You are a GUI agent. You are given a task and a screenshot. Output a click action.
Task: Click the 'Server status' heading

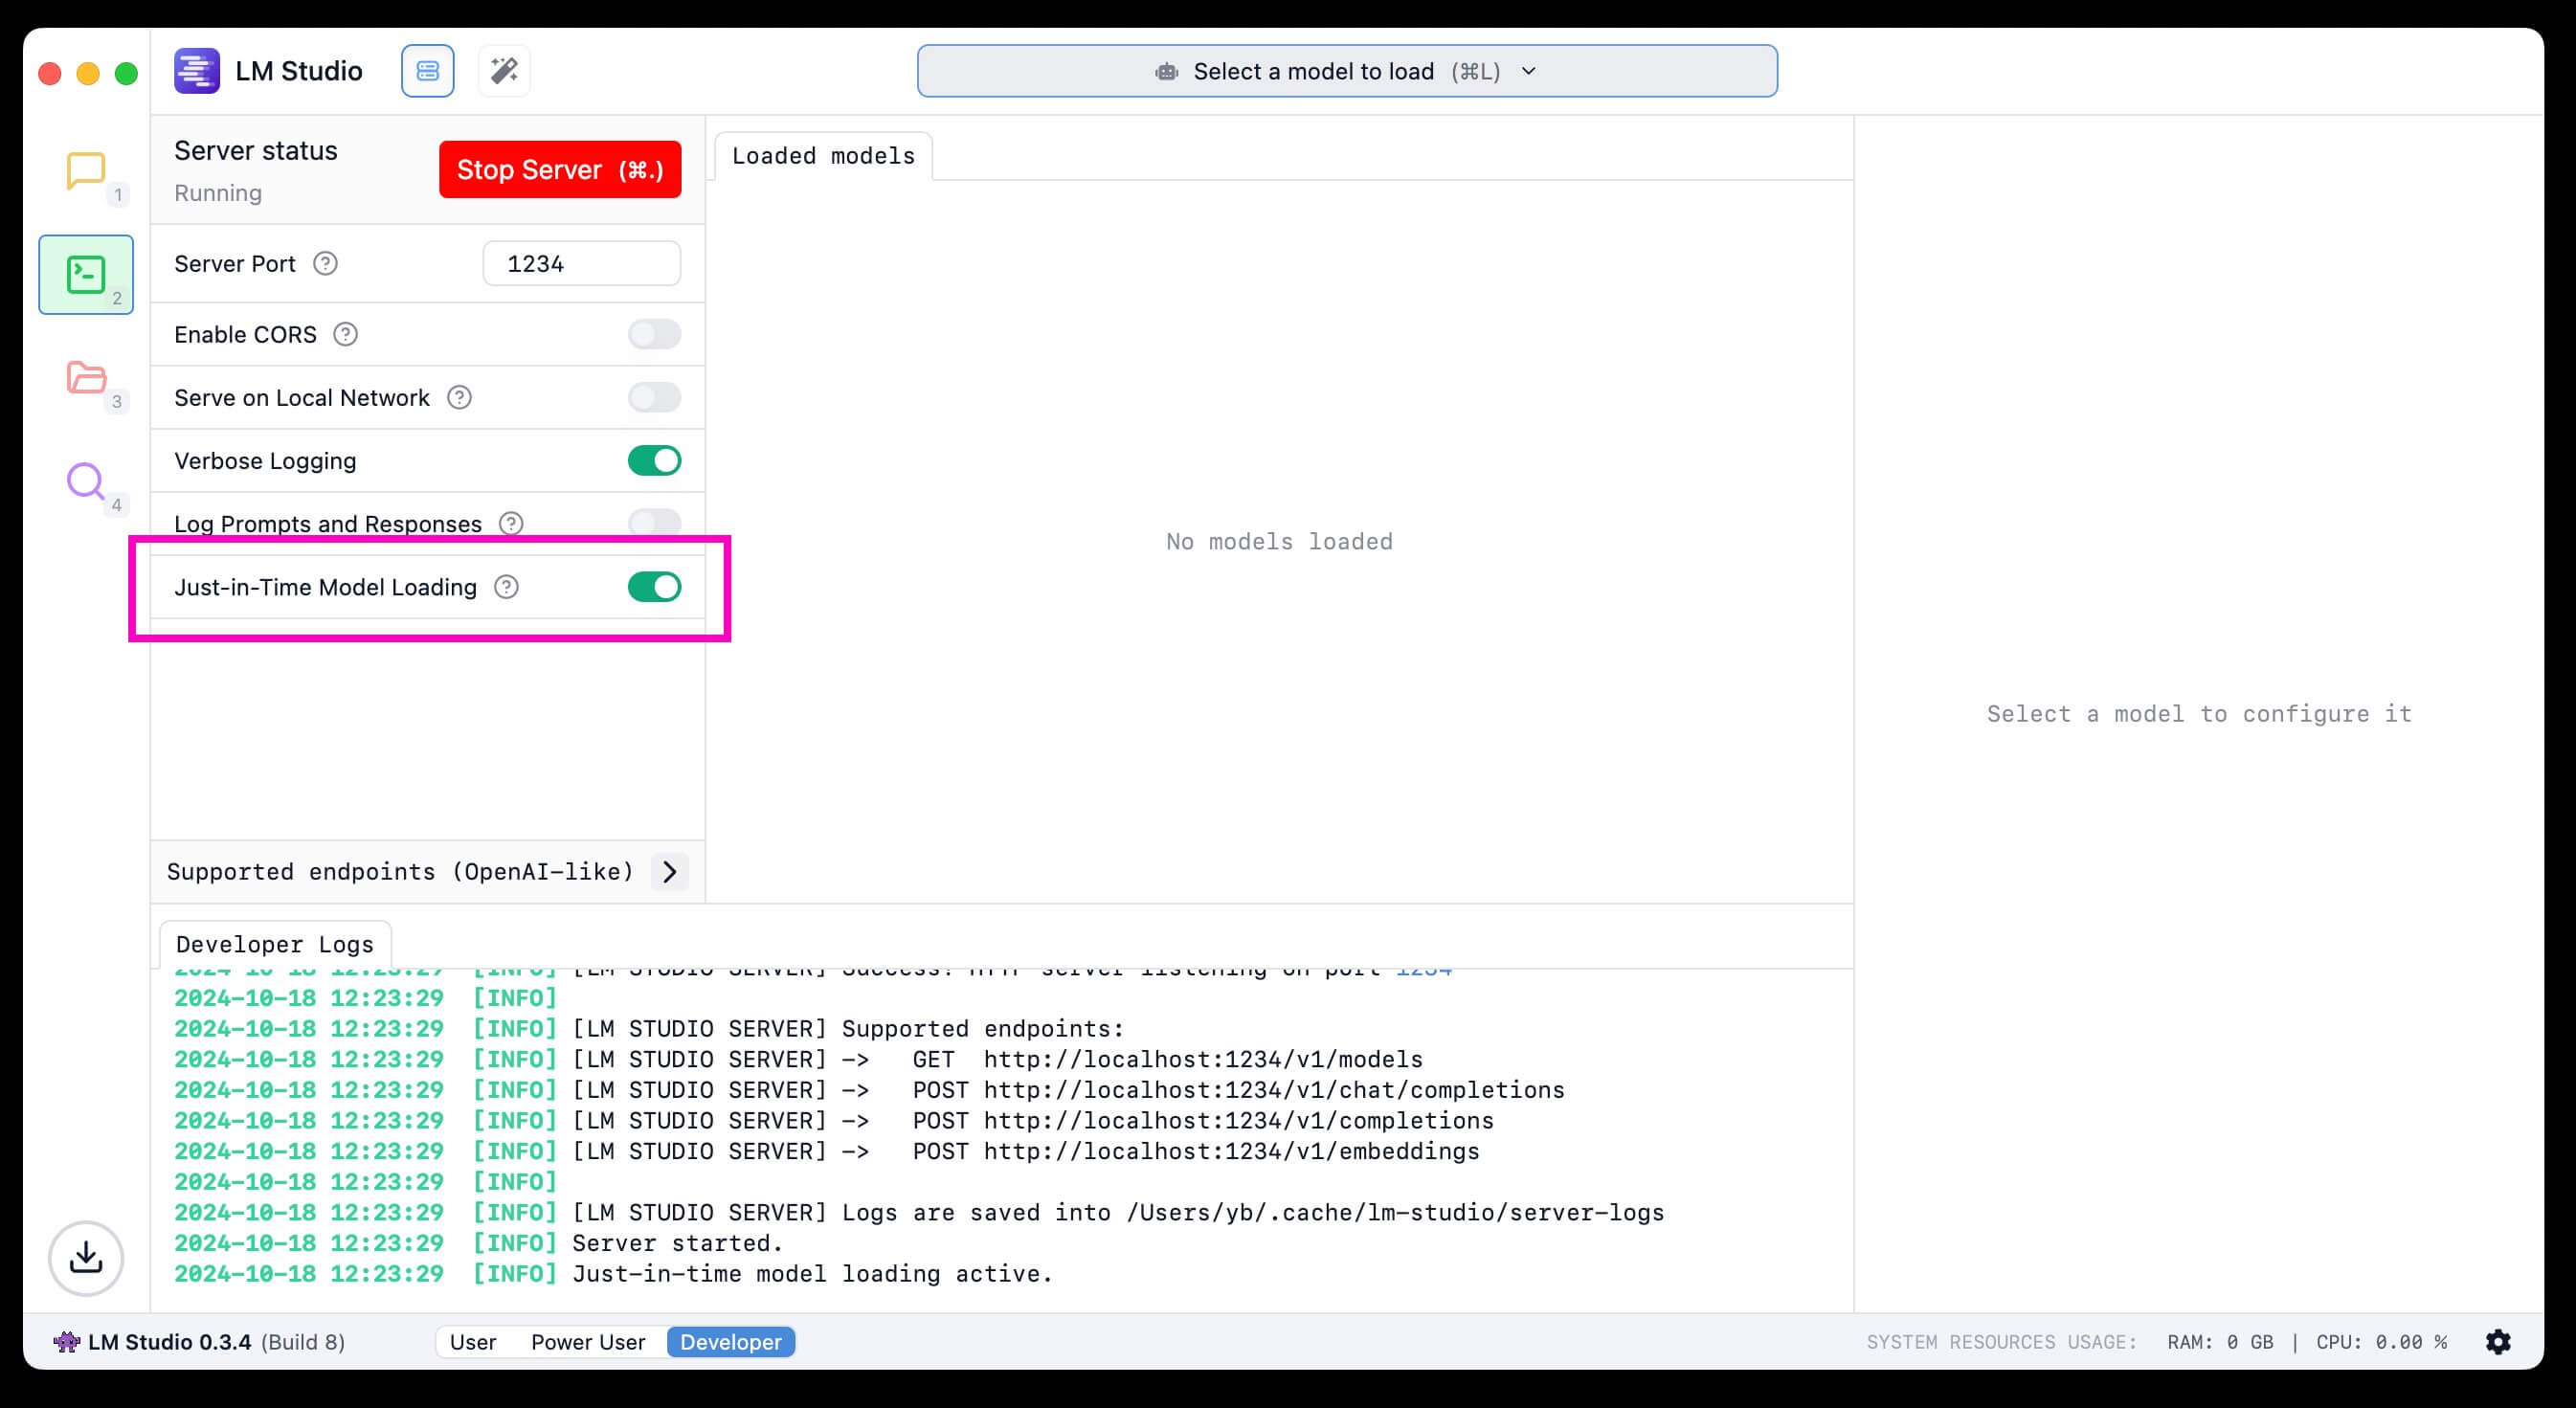click(256, 151)
